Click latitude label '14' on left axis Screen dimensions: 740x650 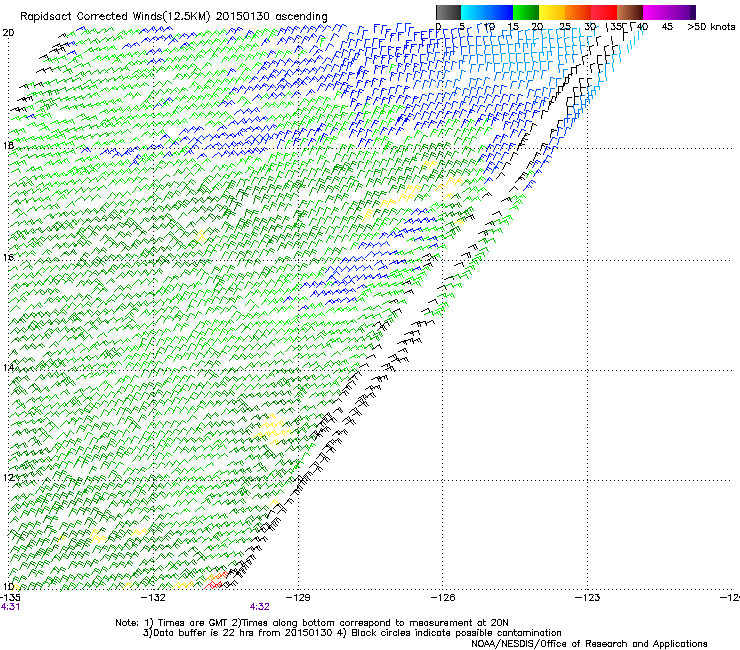click(8, 367)
